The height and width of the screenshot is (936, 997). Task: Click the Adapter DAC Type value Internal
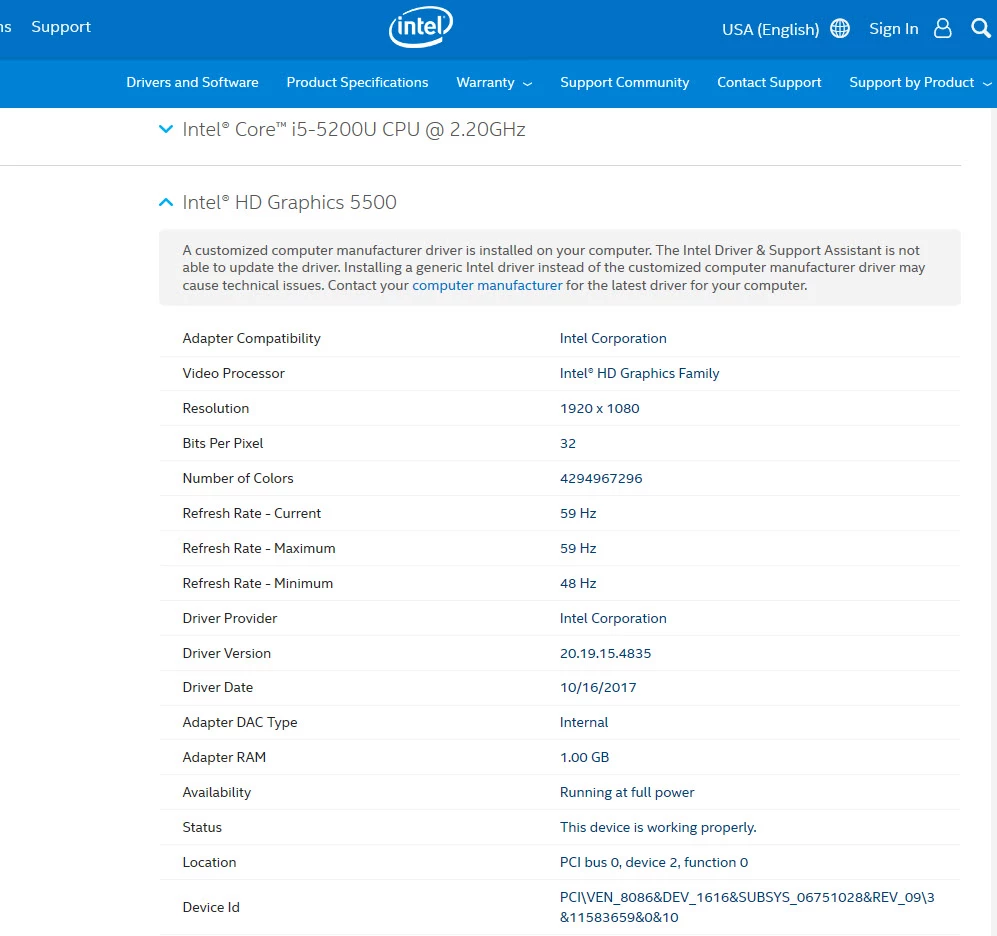[584, 722]
